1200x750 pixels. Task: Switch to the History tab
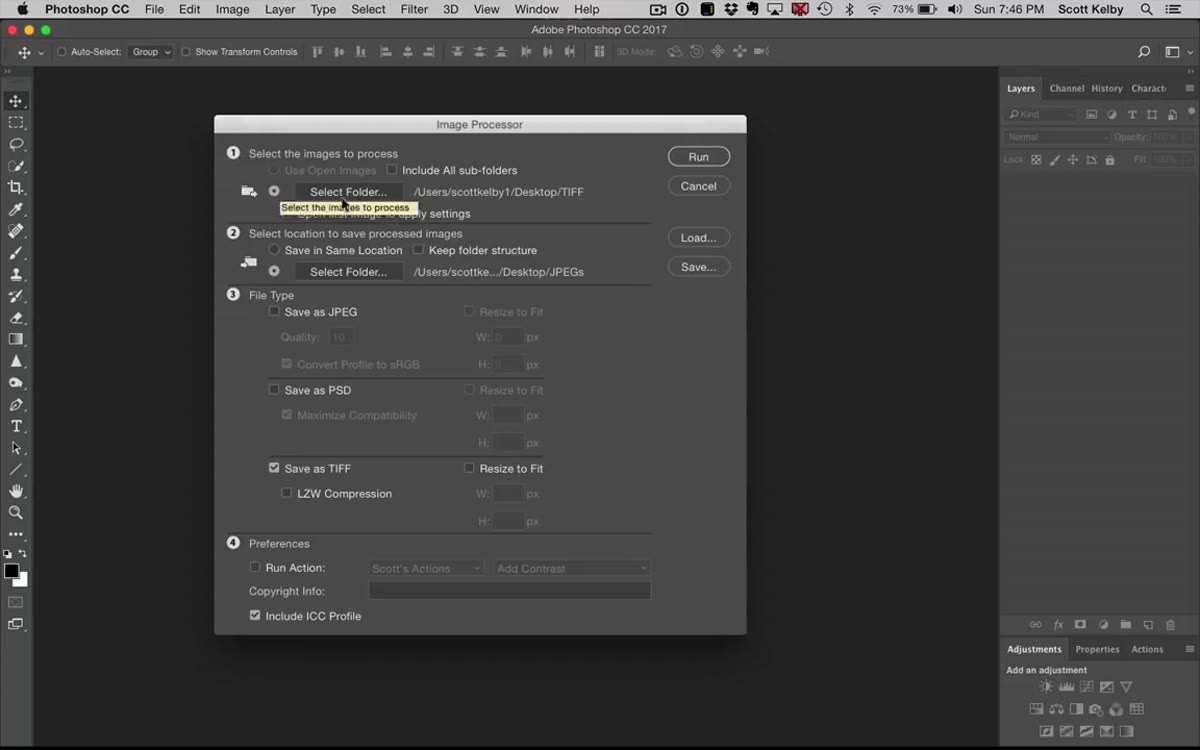(1107, 88)
